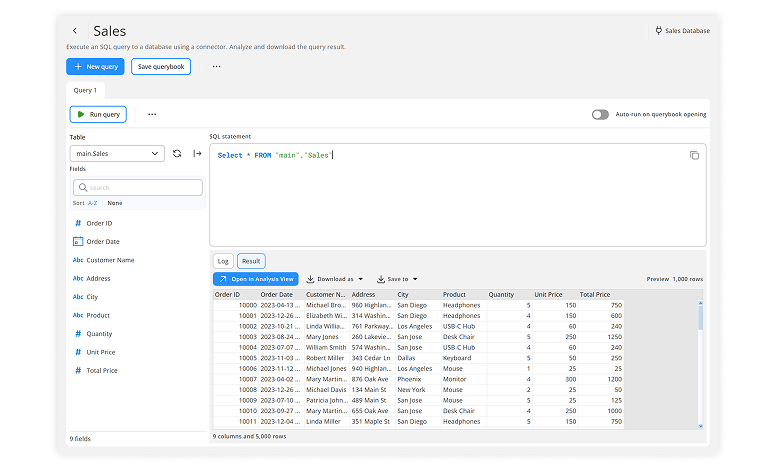Open the Sales Database connector
The width and height of the screenshot is (776, 470).
tap(682, 31)
